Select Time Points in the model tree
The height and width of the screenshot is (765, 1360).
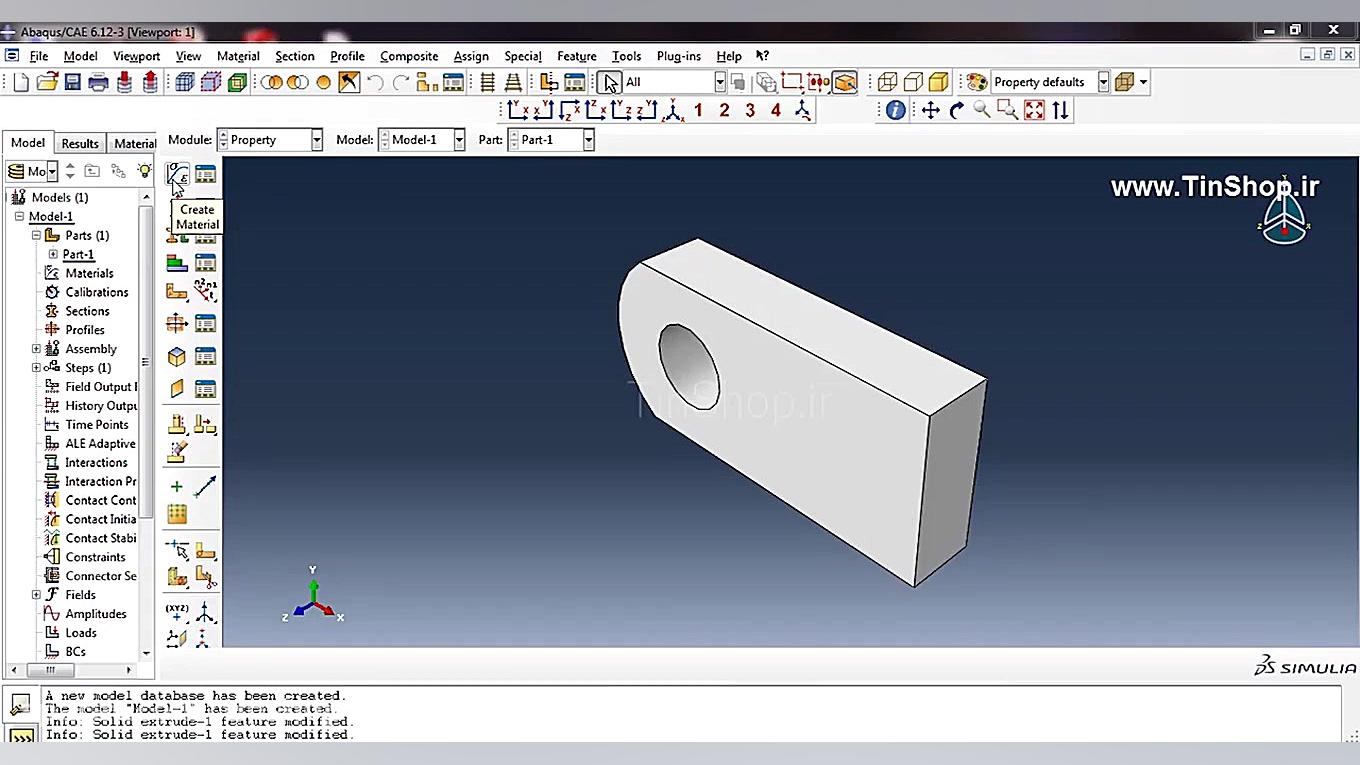point(97,425)
